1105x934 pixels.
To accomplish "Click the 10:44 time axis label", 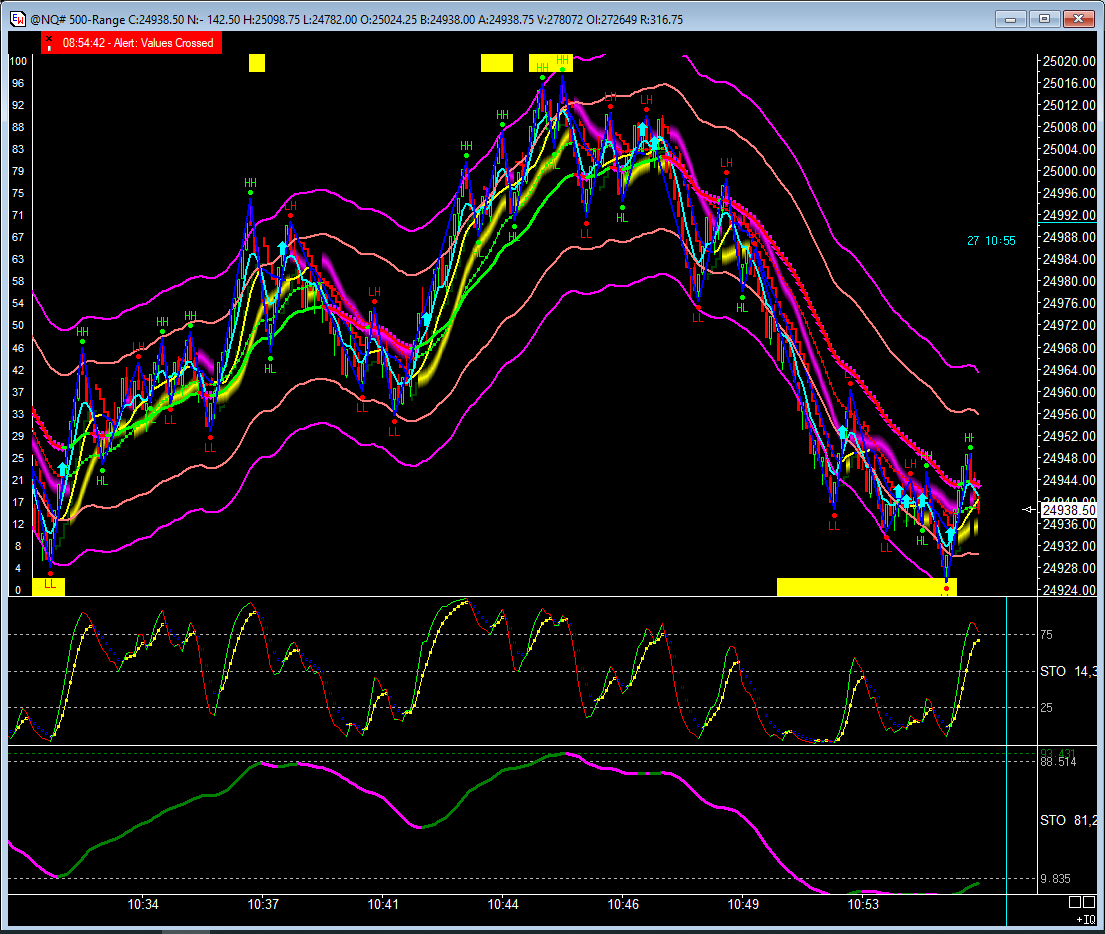I will point(503,904).
